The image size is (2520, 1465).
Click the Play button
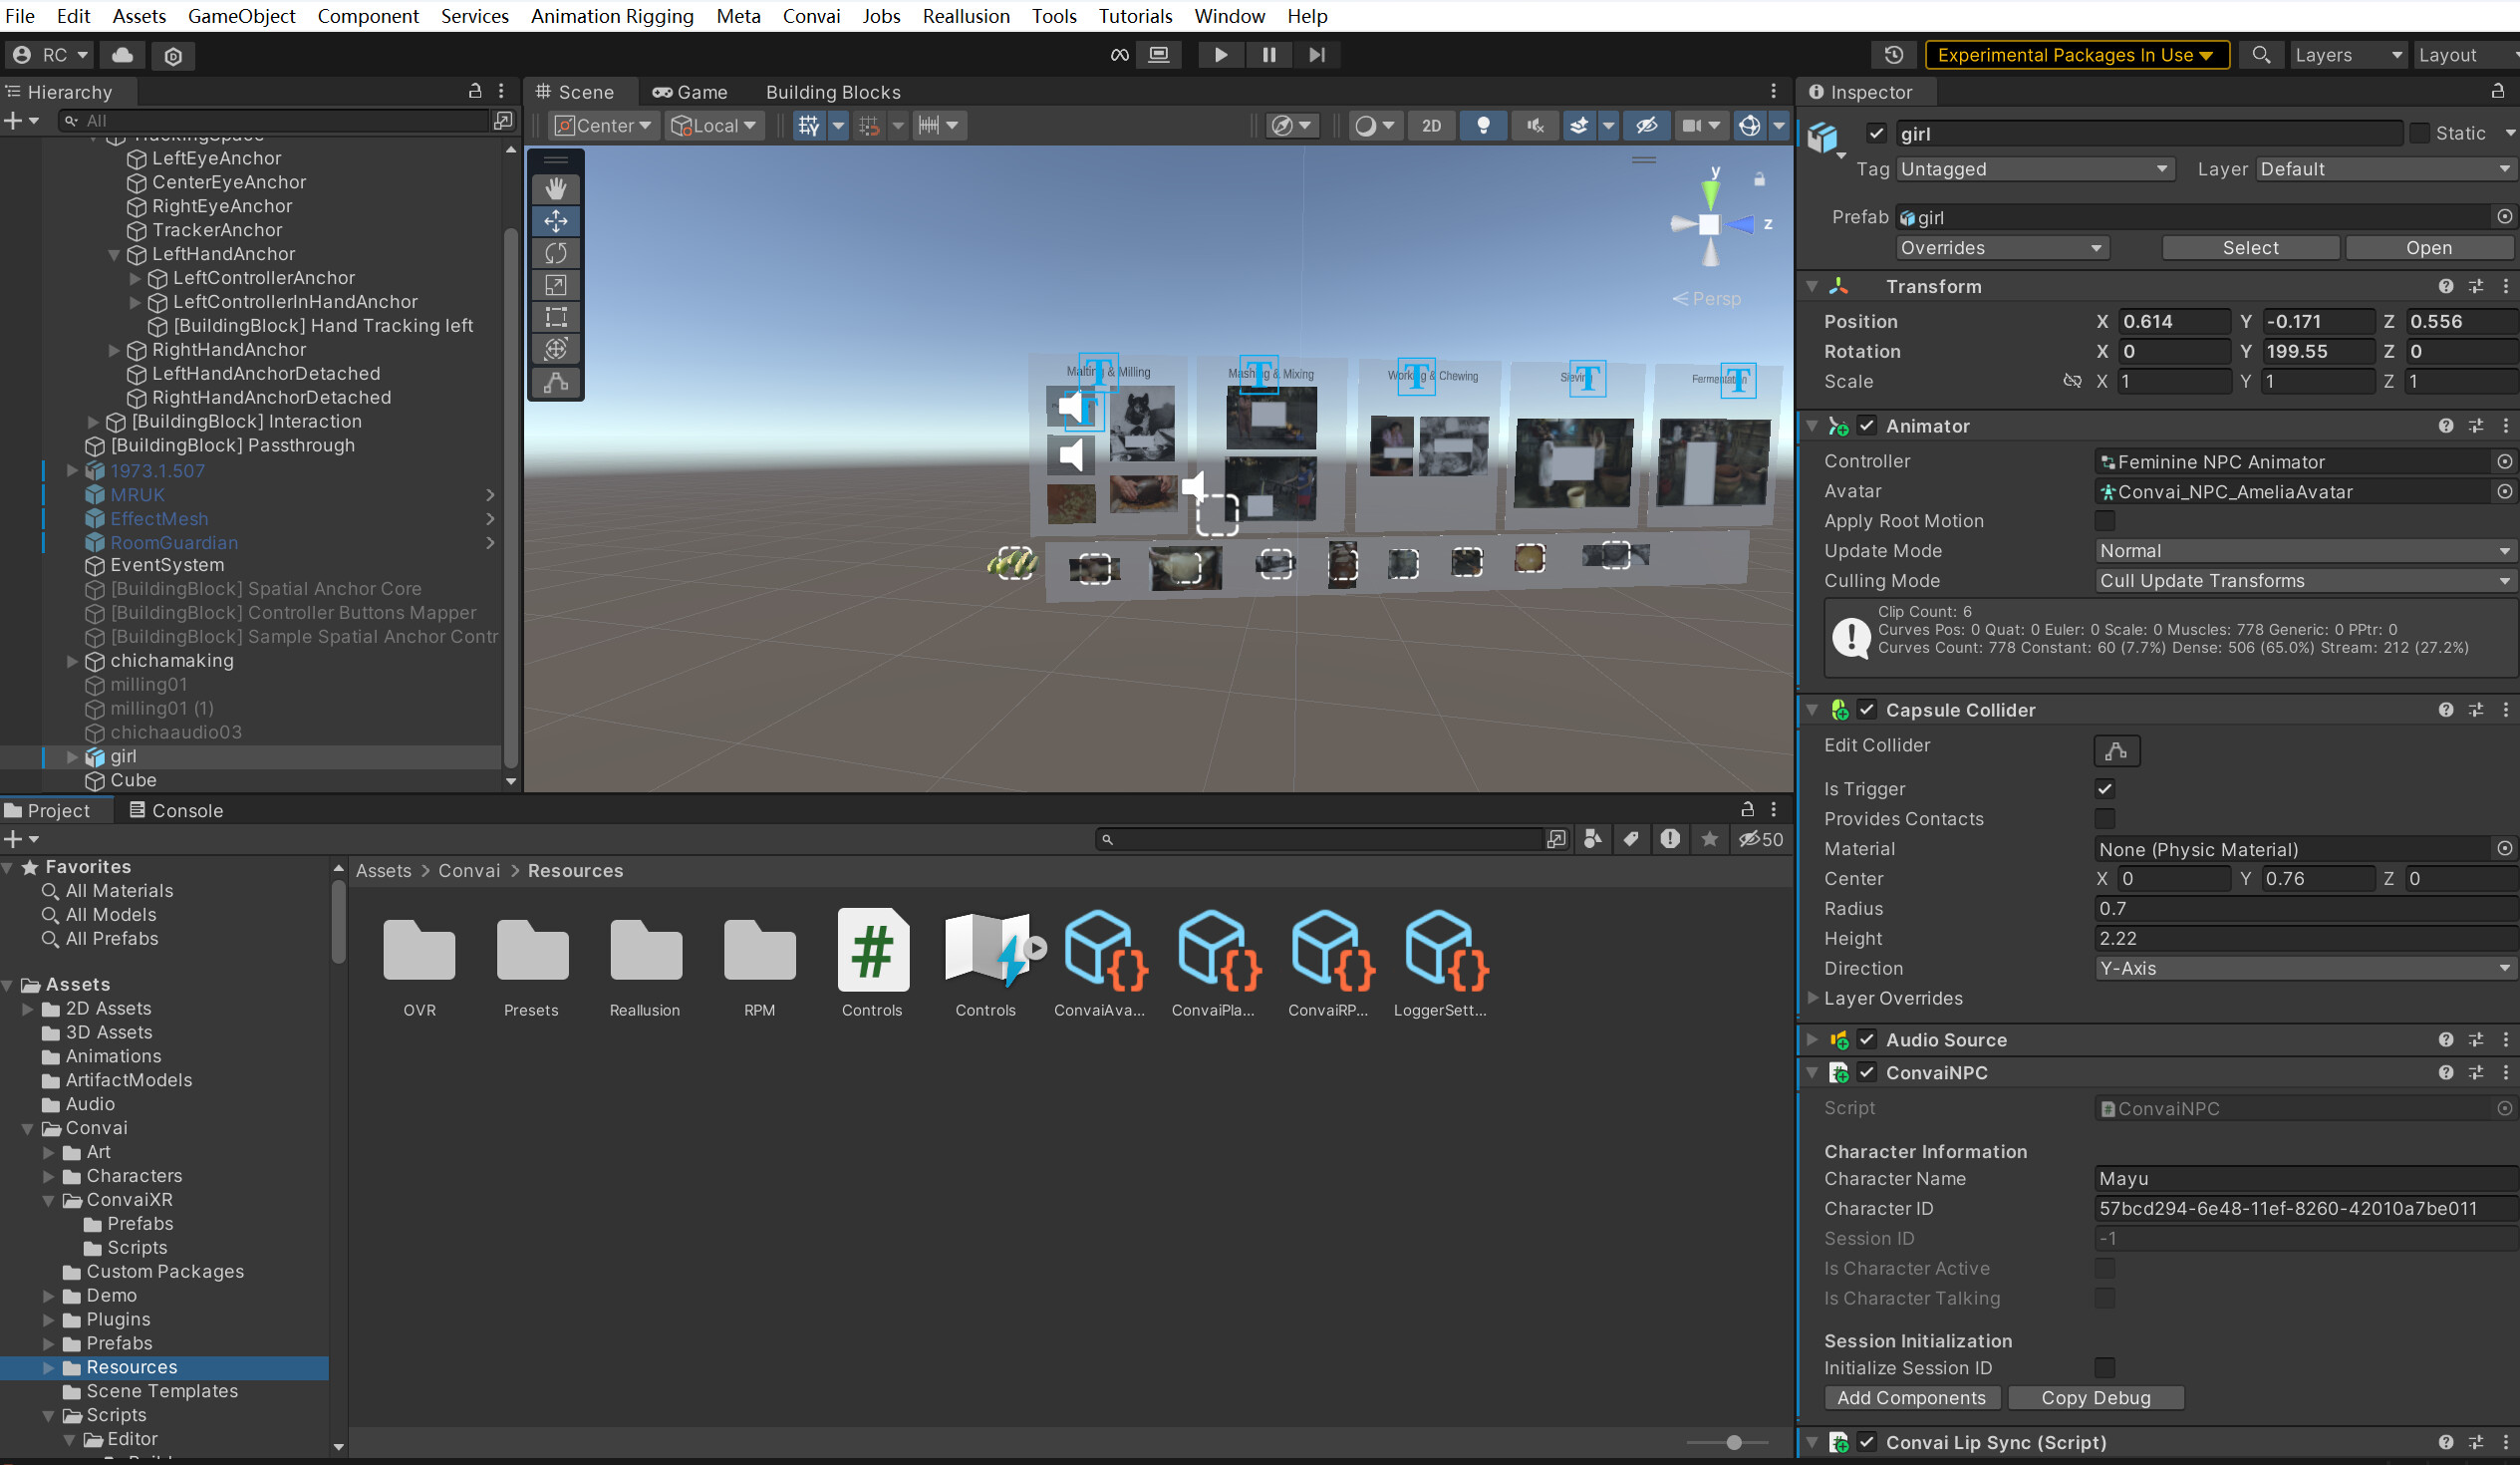pyautogui.click(x=1220, y=55)
